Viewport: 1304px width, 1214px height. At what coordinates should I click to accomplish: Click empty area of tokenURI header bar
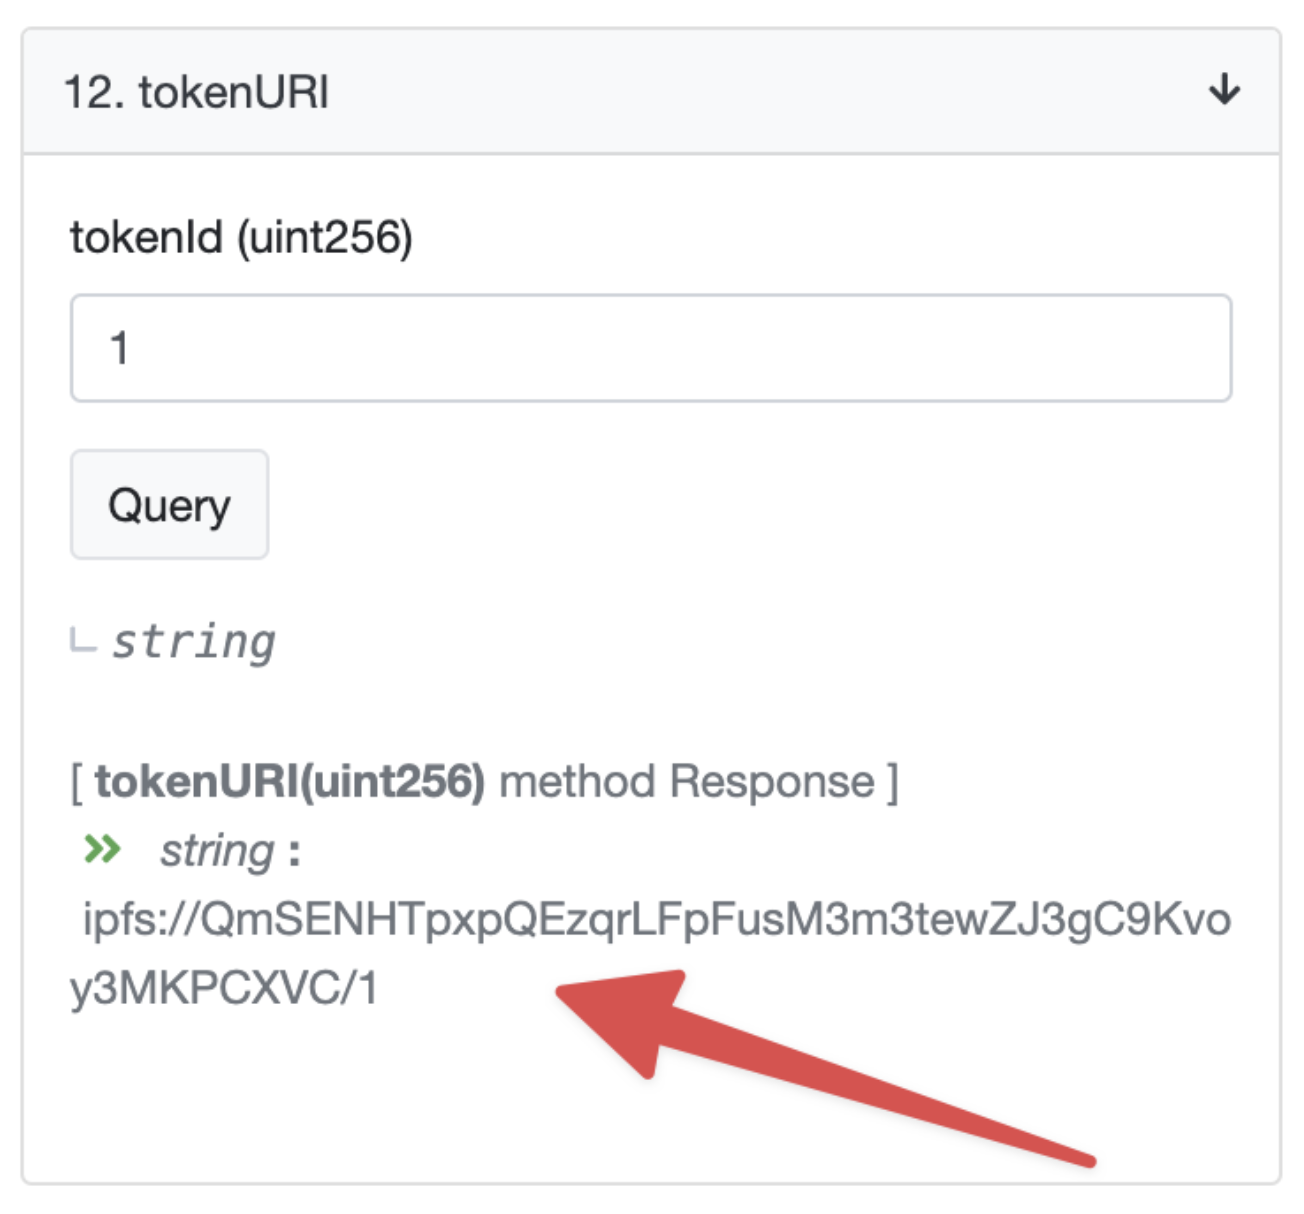click(x=760, y=92)
